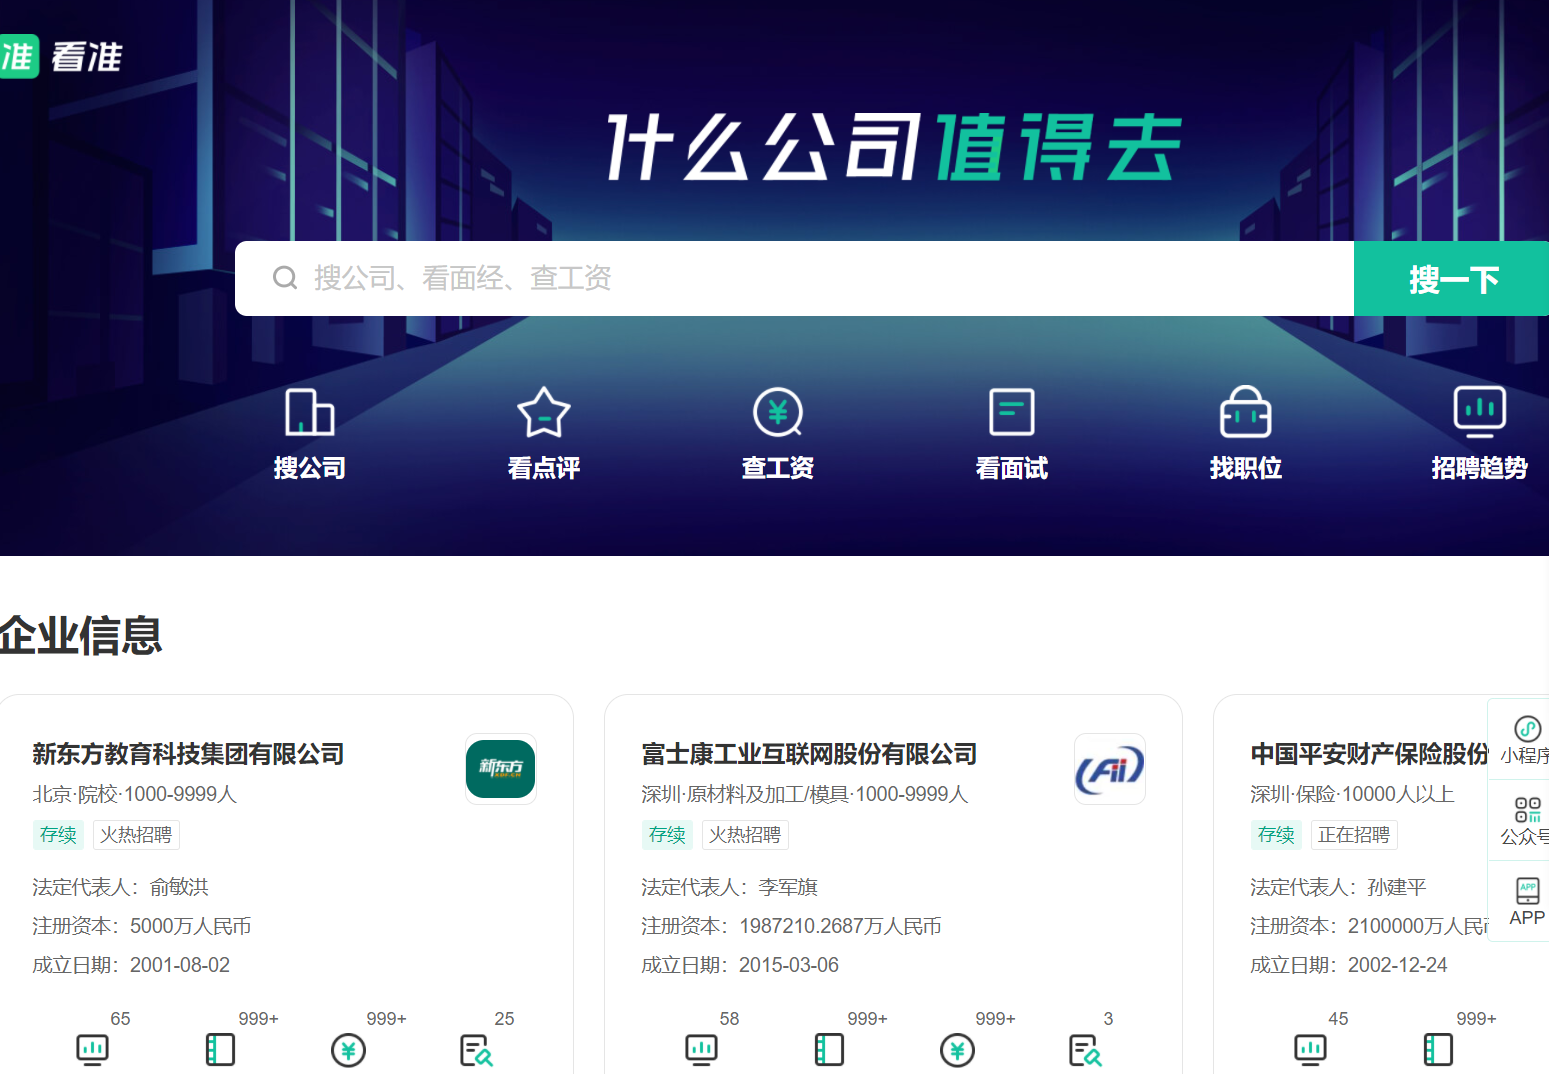Open 招聘趋势 chart icon
The height and width of the screenshot is (1074, 1549).
1479,412
